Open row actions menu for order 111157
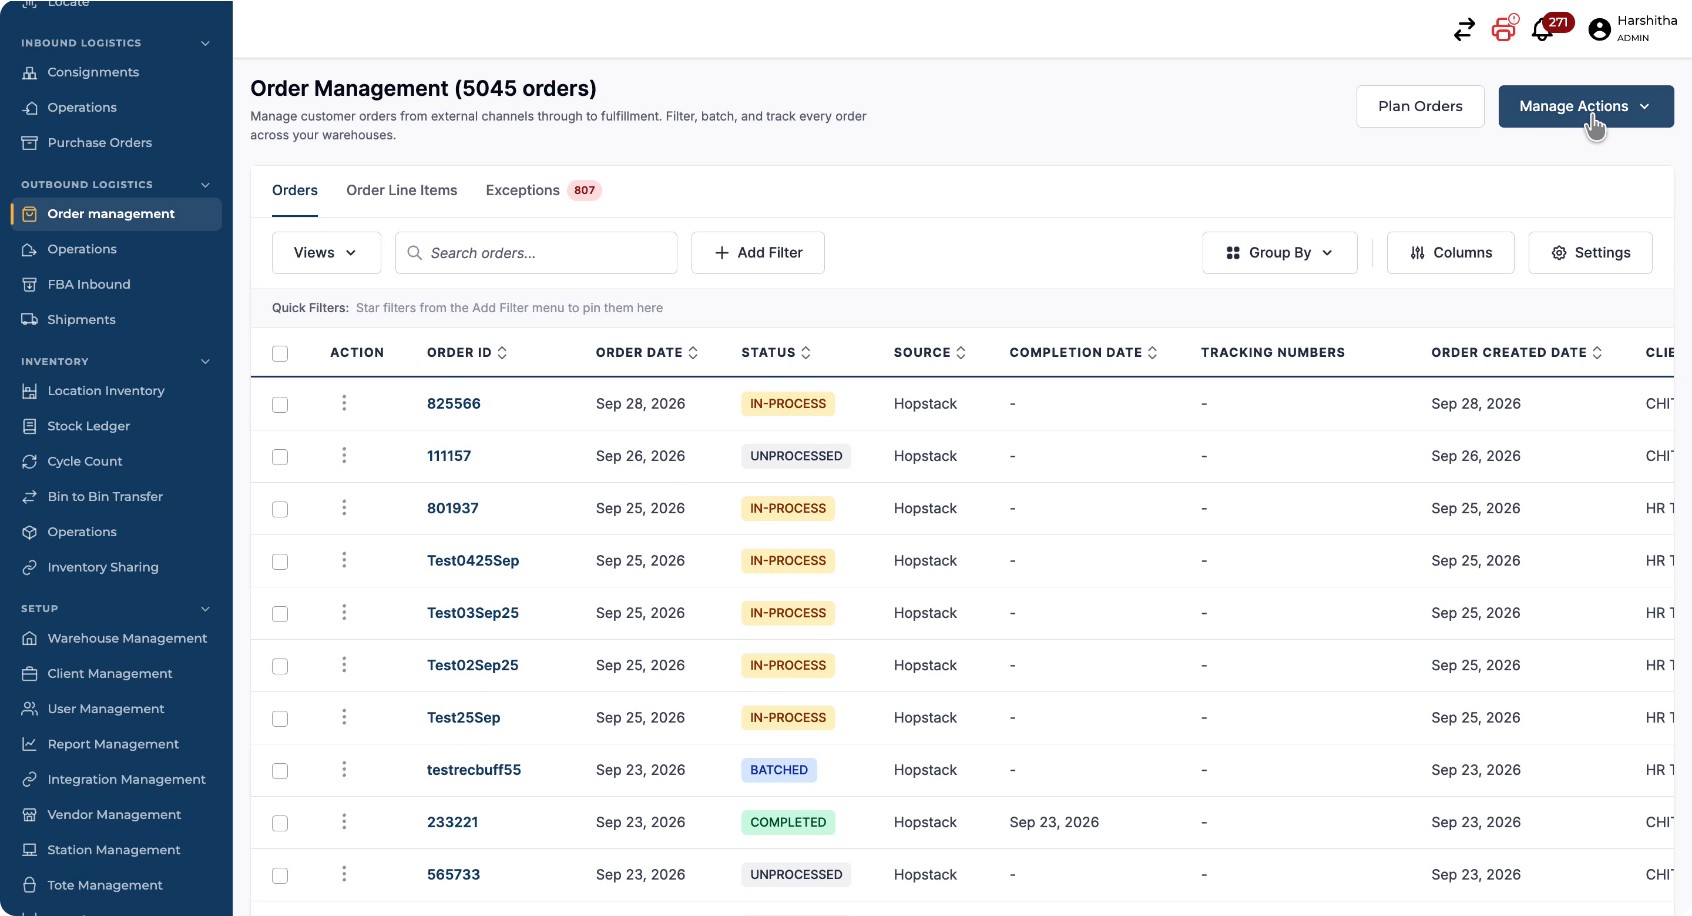The image size is (1692, 916). pos(344,455)
